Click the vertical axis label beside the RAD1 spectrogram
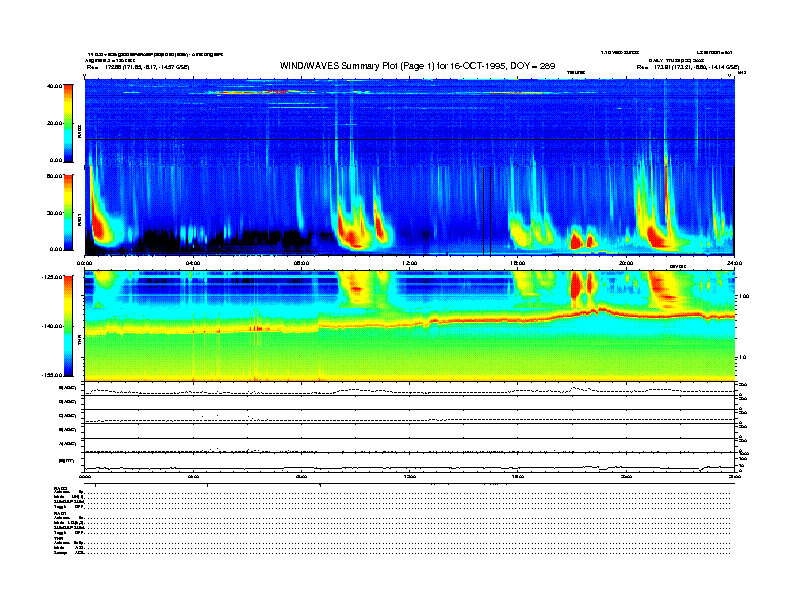 79,219
